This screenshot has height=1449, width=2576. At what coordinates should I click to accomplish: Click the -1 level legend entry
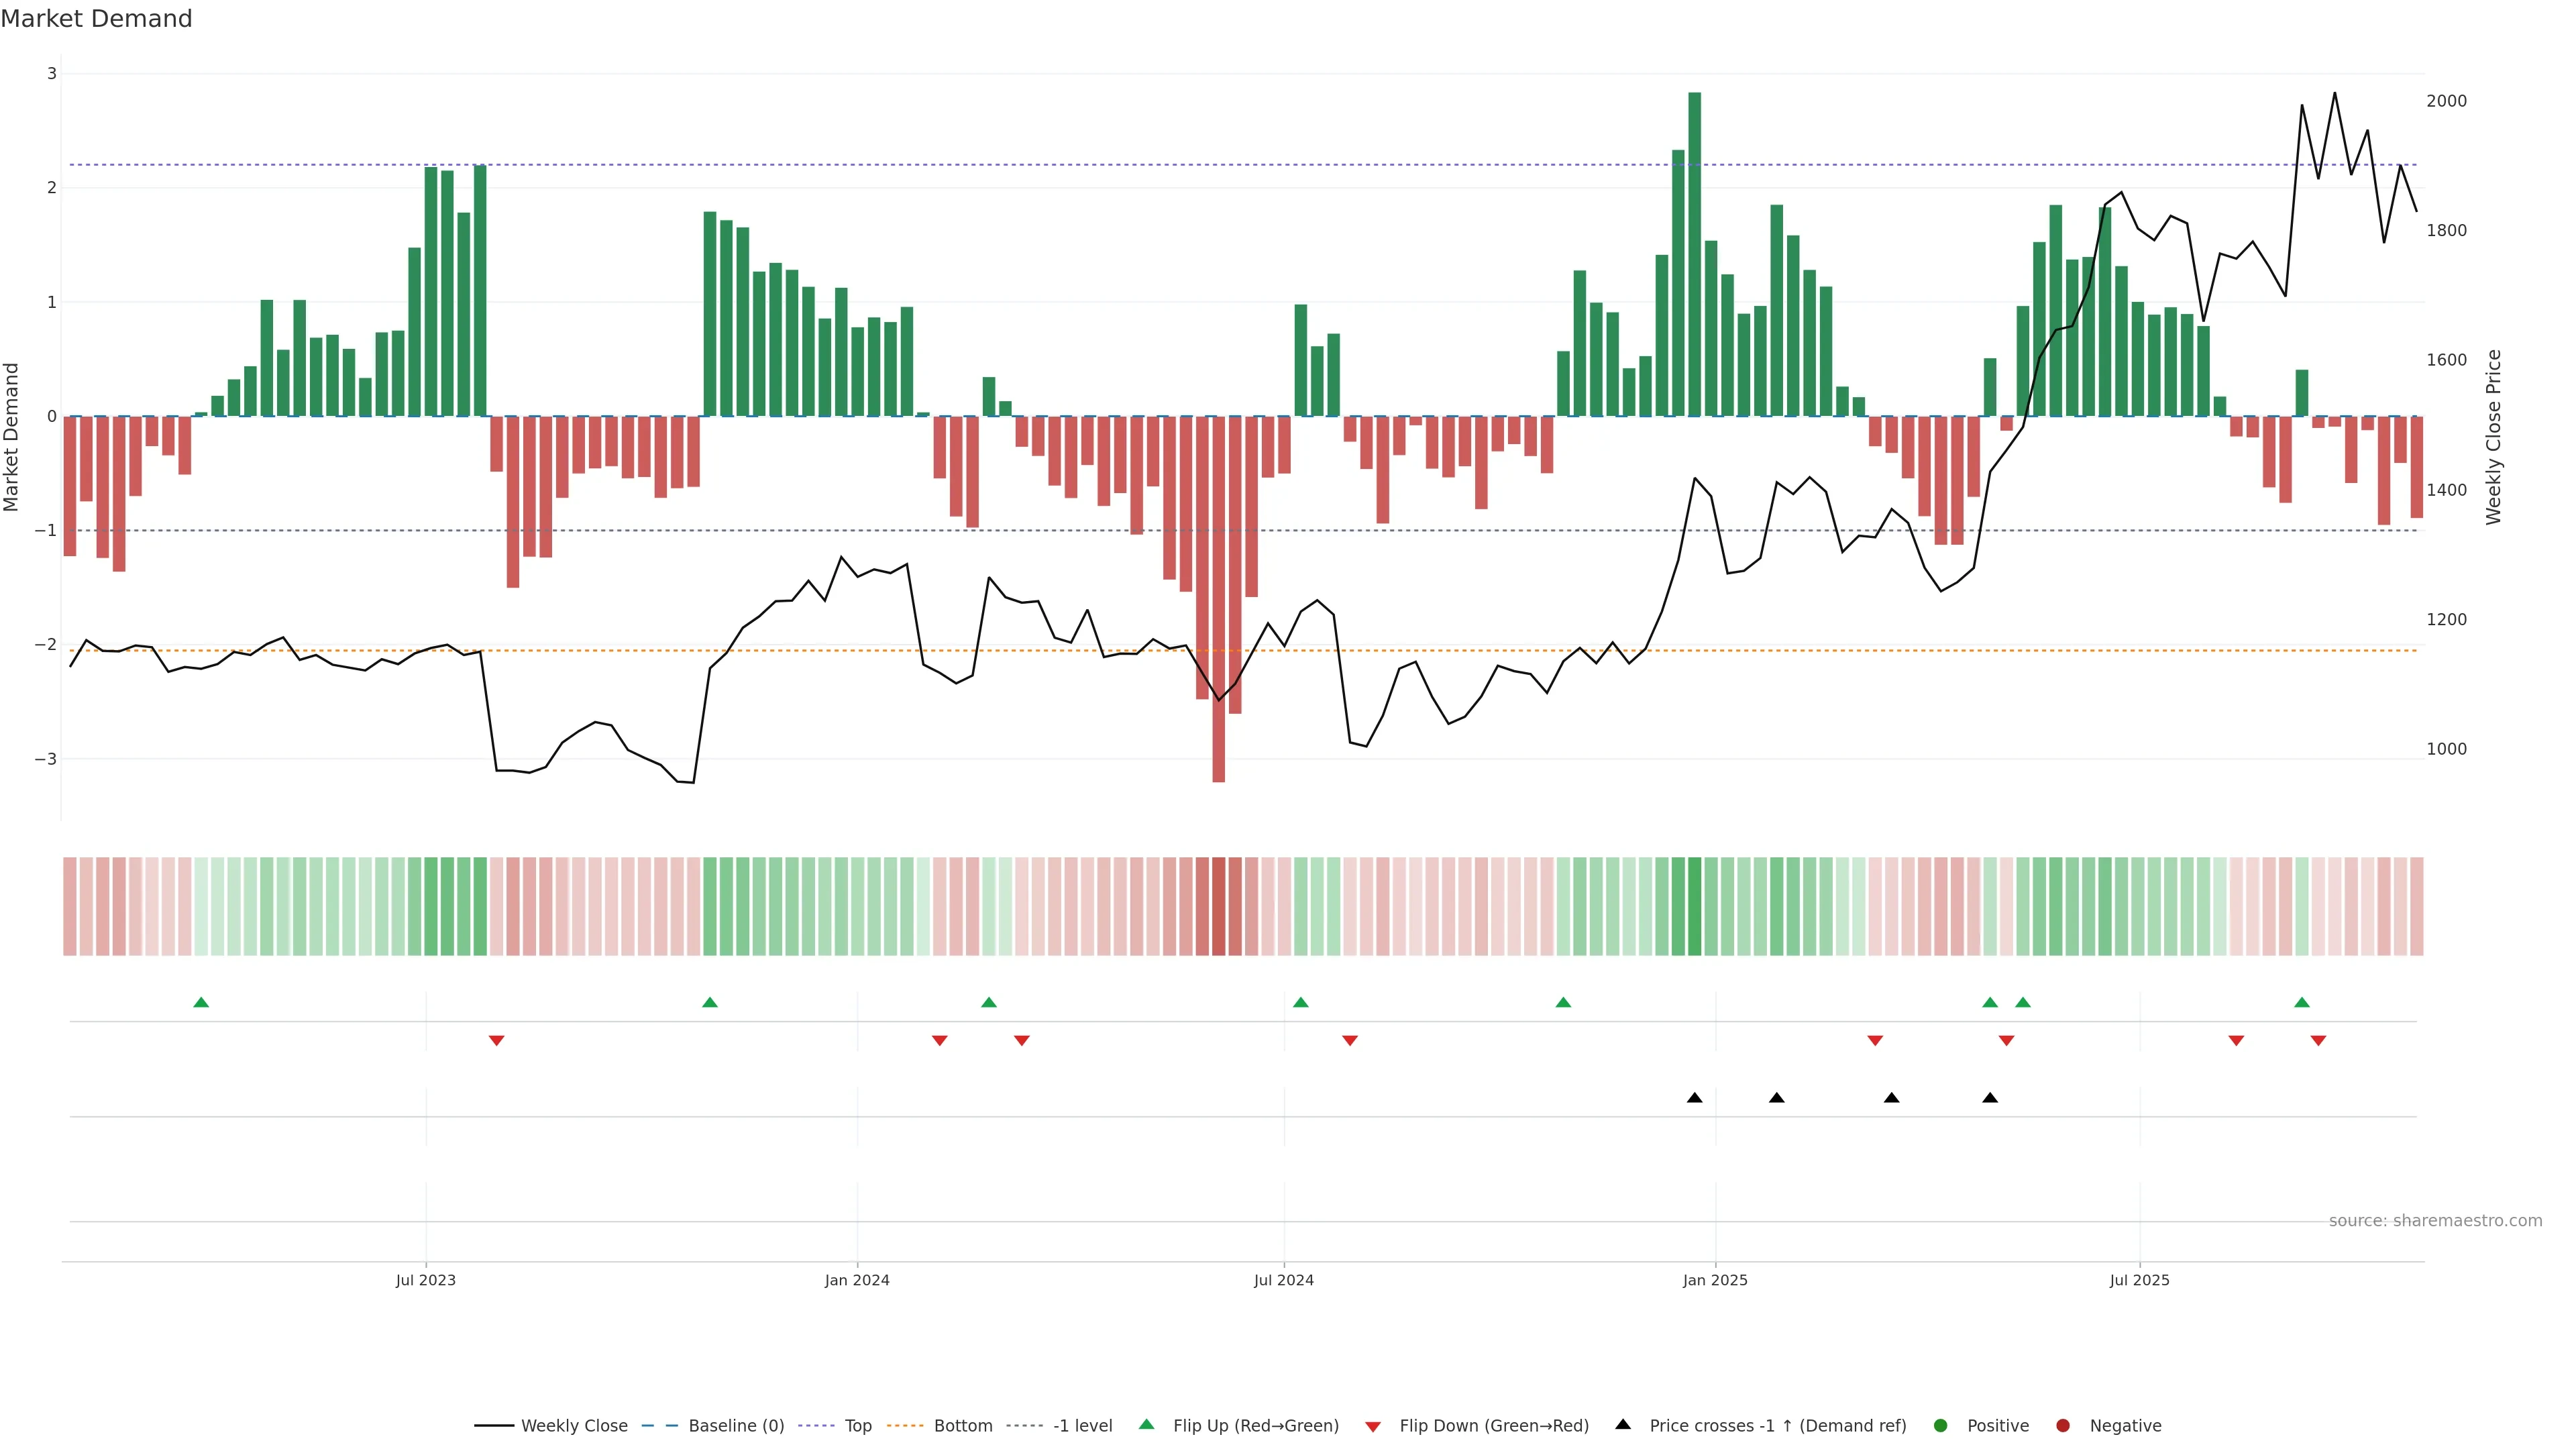tap(1082, 1426)
